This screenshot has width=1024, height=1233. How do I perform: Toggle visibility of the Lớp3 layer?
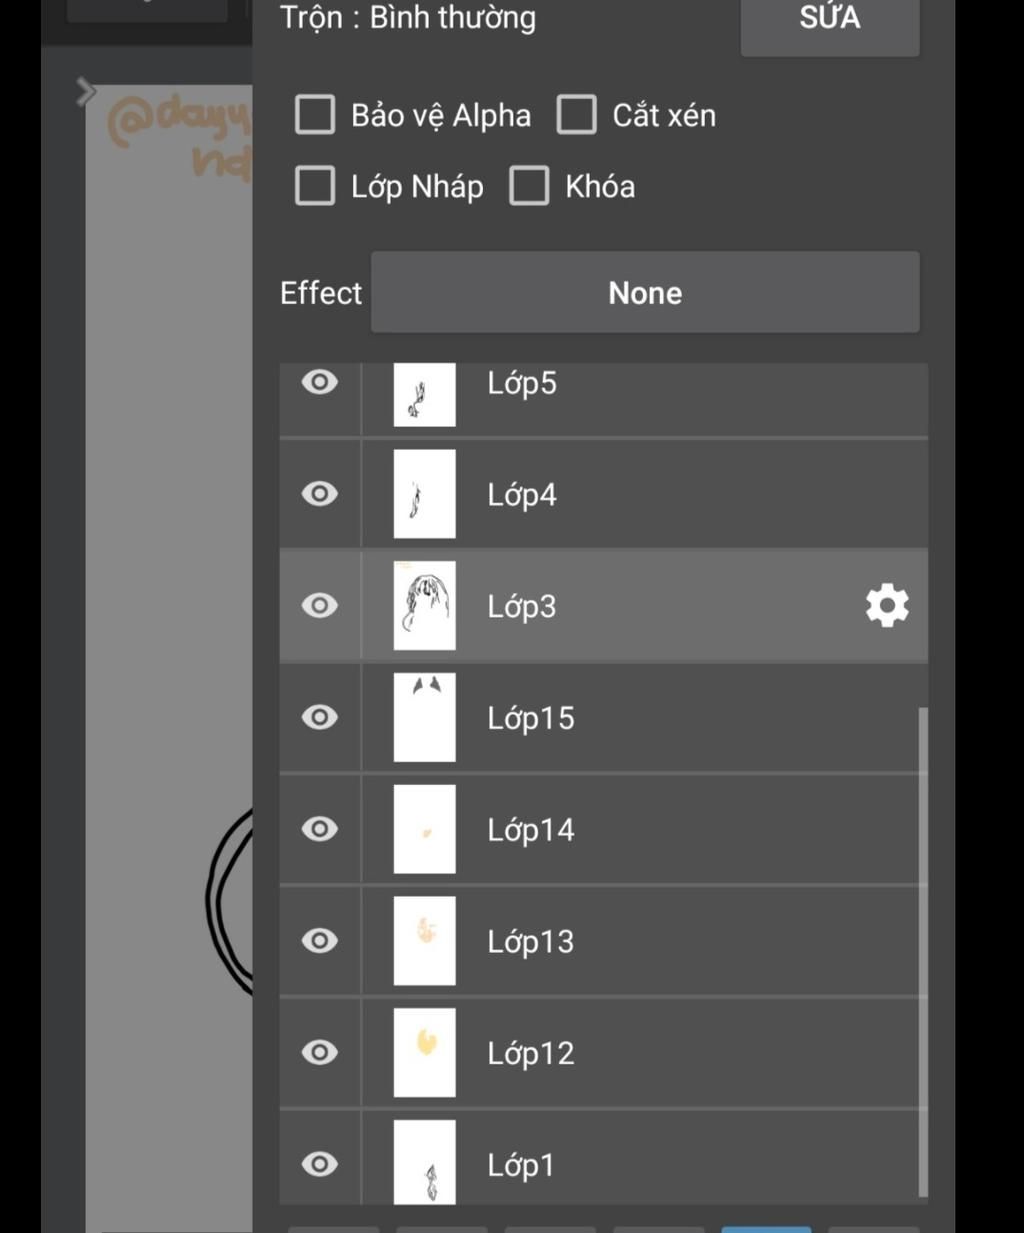[320, 606]
